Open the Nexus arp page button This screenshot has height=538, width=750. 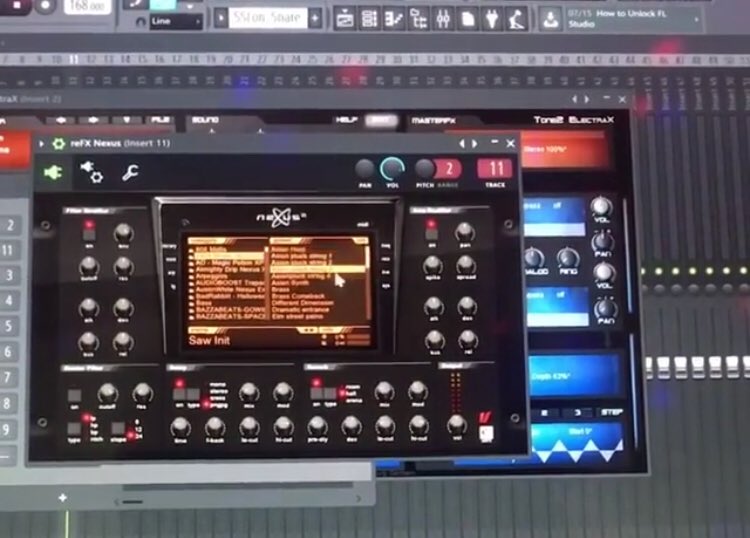coord(171,273)
